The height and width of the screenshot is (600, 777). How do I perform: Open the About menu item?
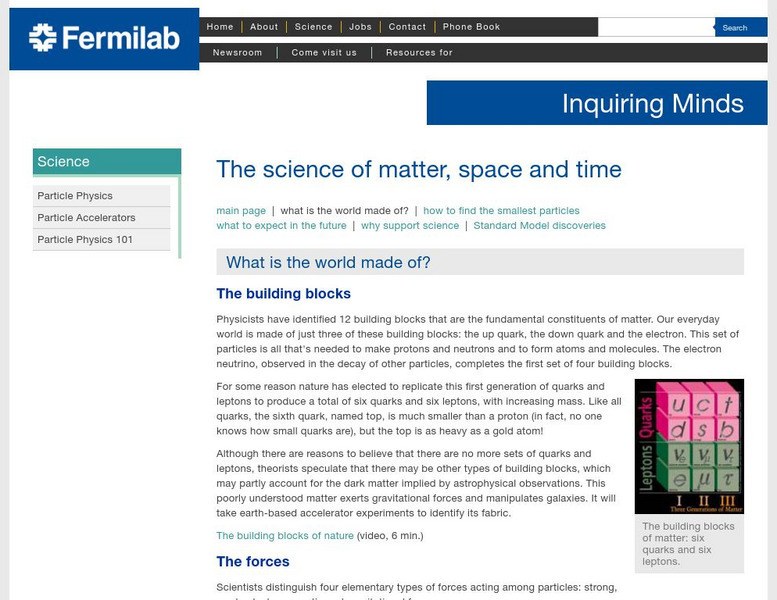tap(264, 27)
